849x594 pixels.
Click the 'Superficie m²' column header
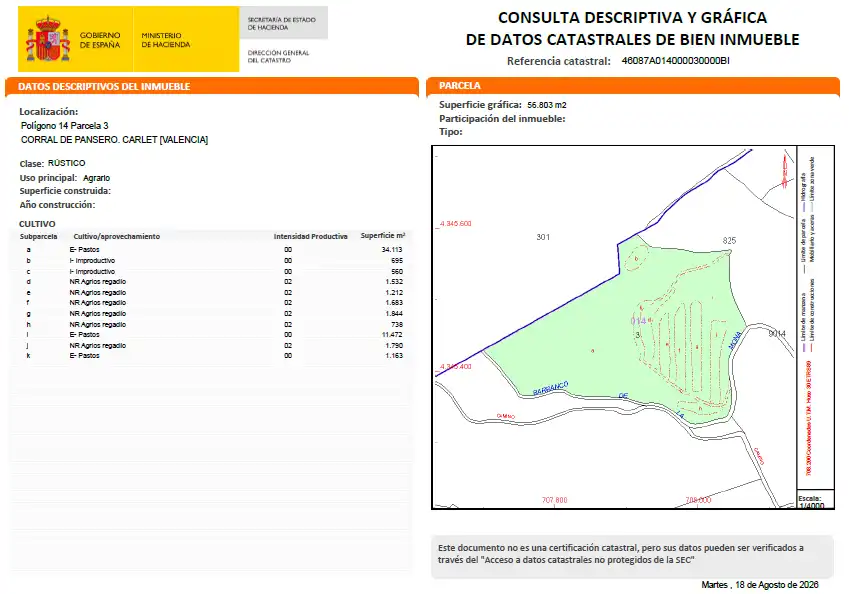click(x=383, y=236)
